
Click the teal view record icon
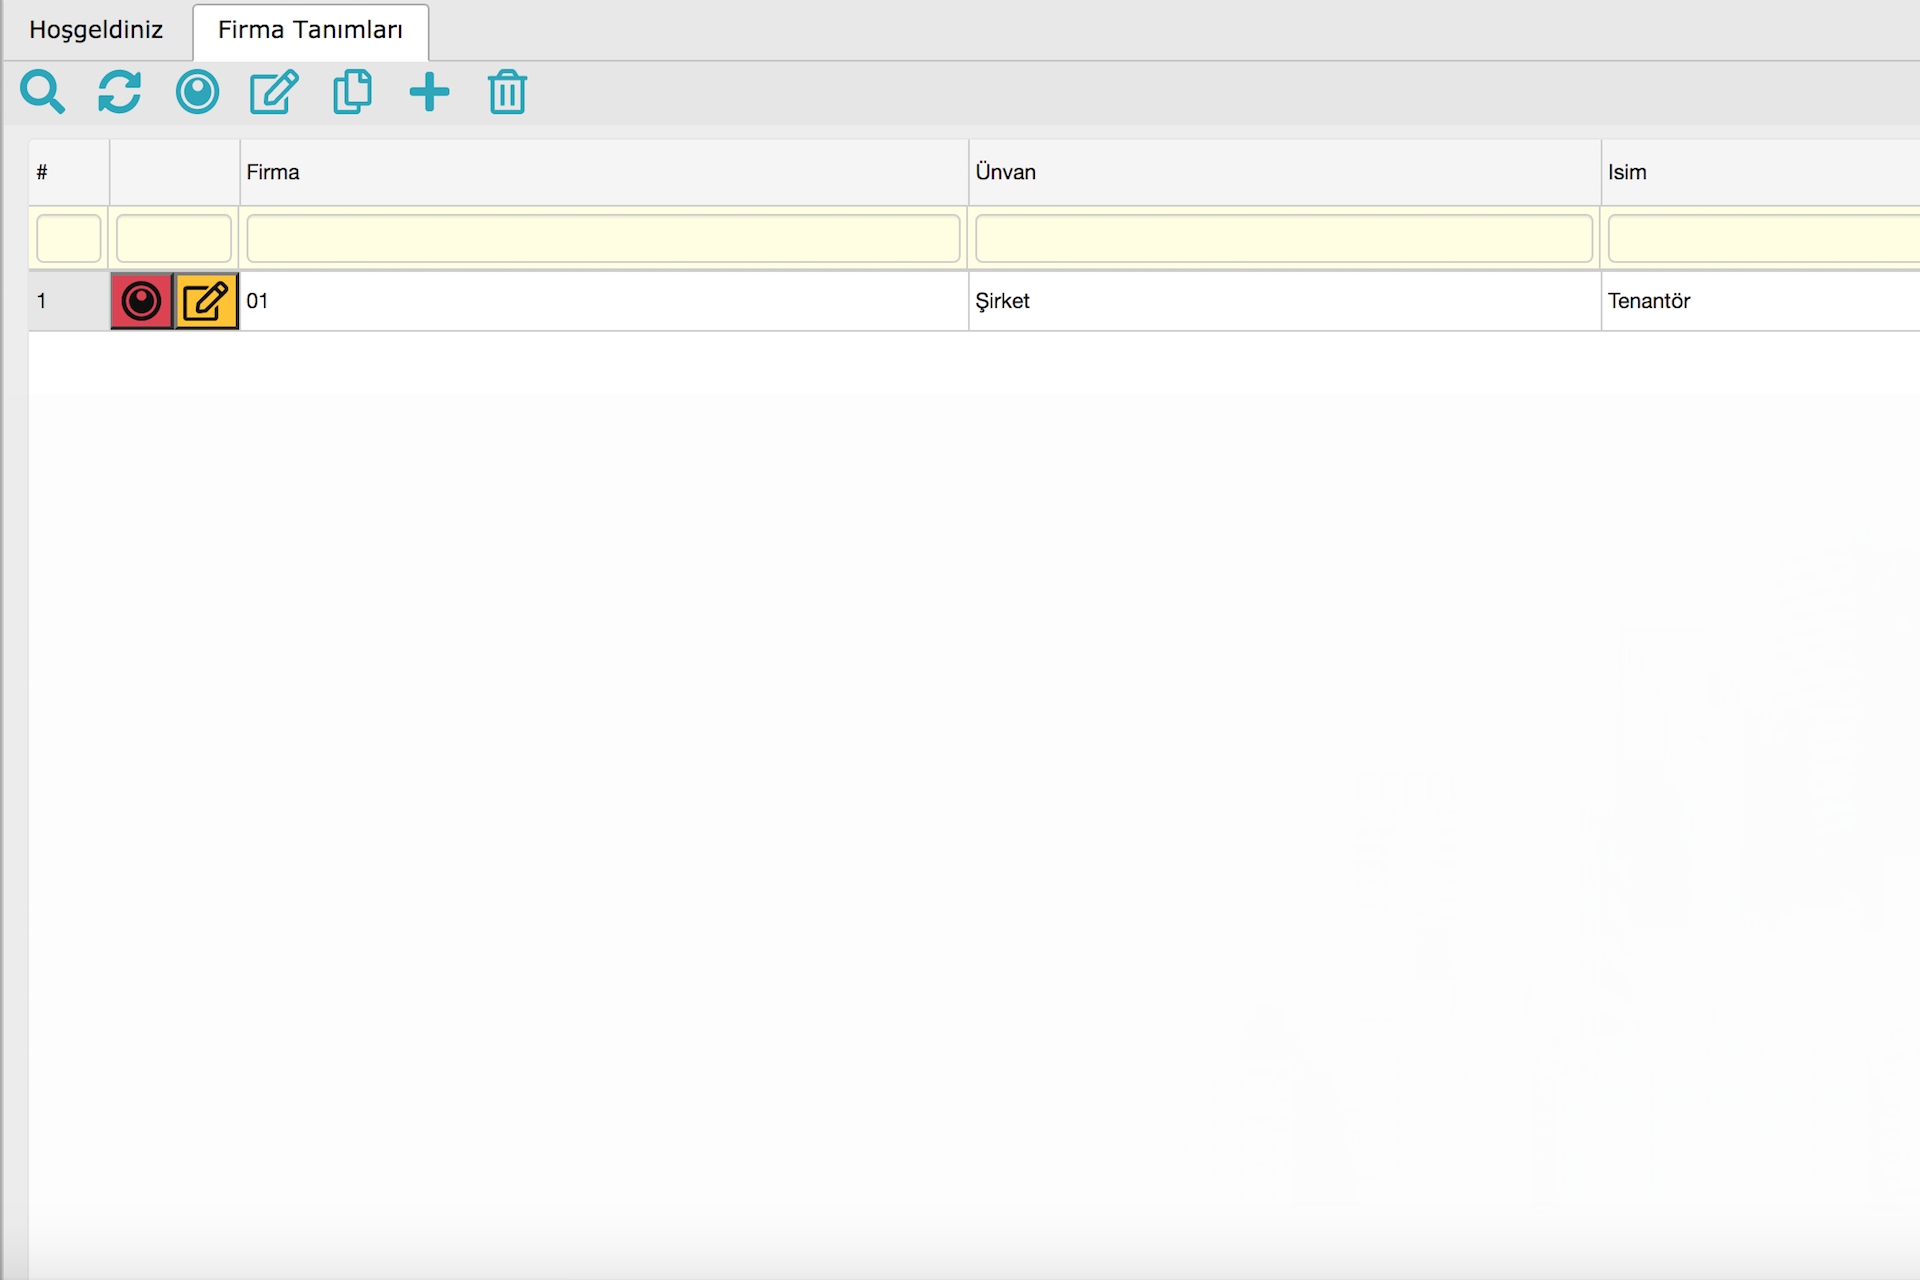click(x=197, y=92)
